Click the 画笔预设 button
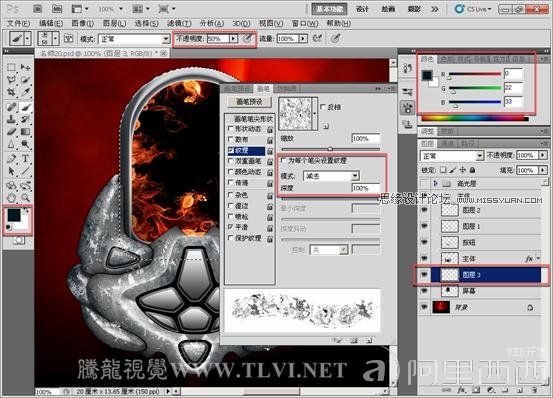Image resolution: width=553 pixels, height=398 pixels. (249, 102)
